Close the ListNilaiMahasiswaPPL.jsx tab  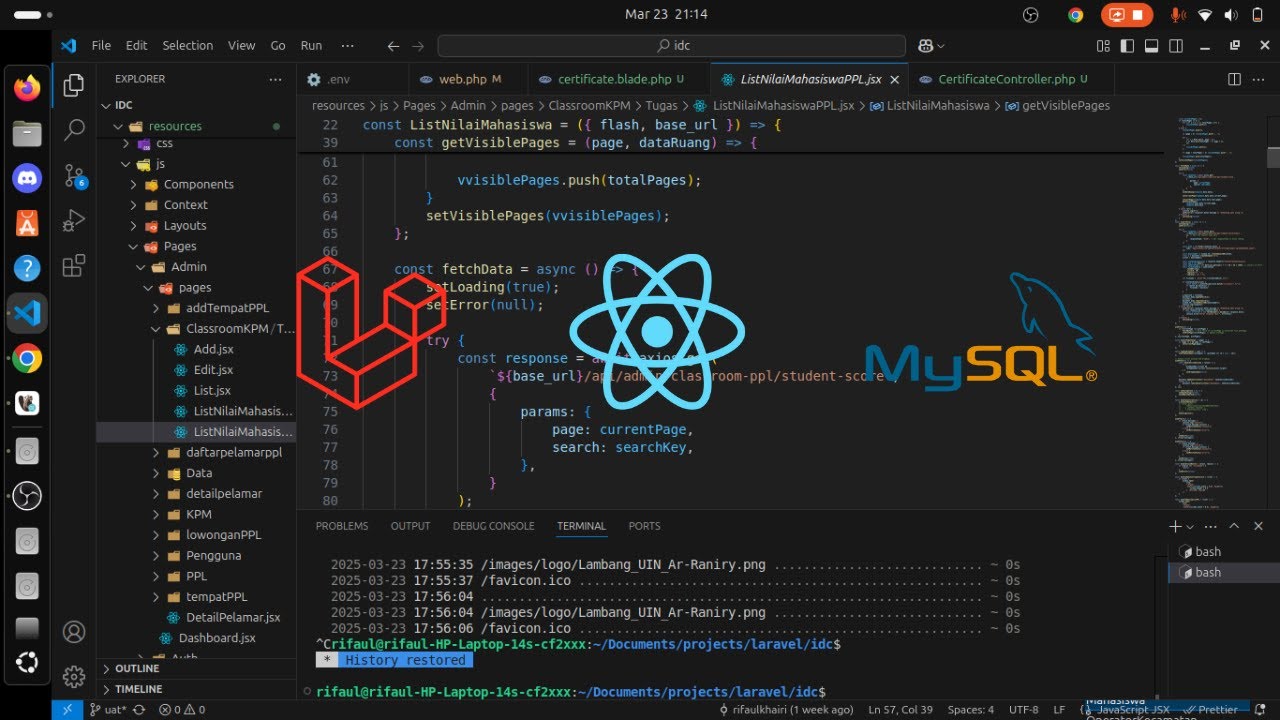895,79
